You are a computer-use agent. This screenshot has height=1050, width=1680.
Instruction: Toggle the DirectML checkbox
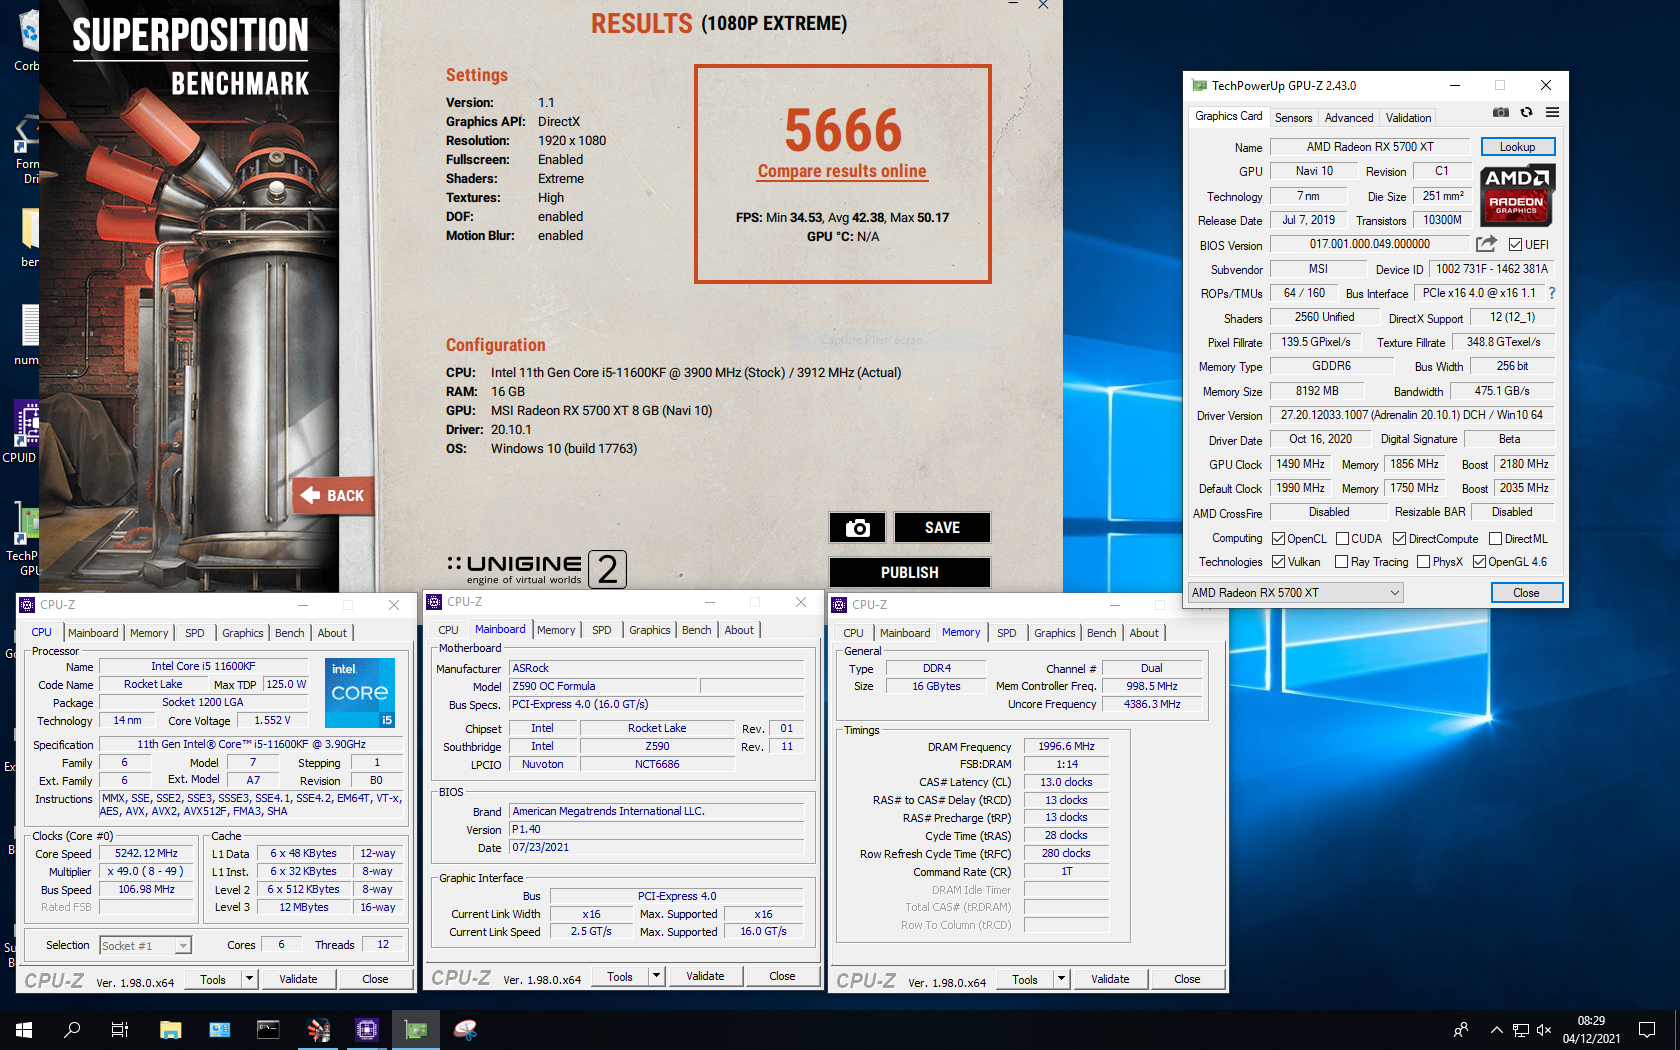point(1495,539)
